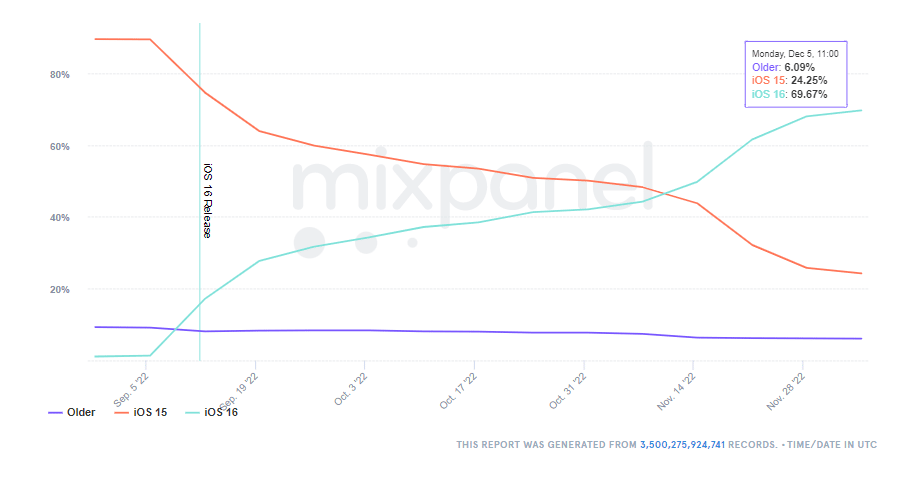Click the 20% y-axis label
This screenshot has width=905, height=482.
[59, 289]
